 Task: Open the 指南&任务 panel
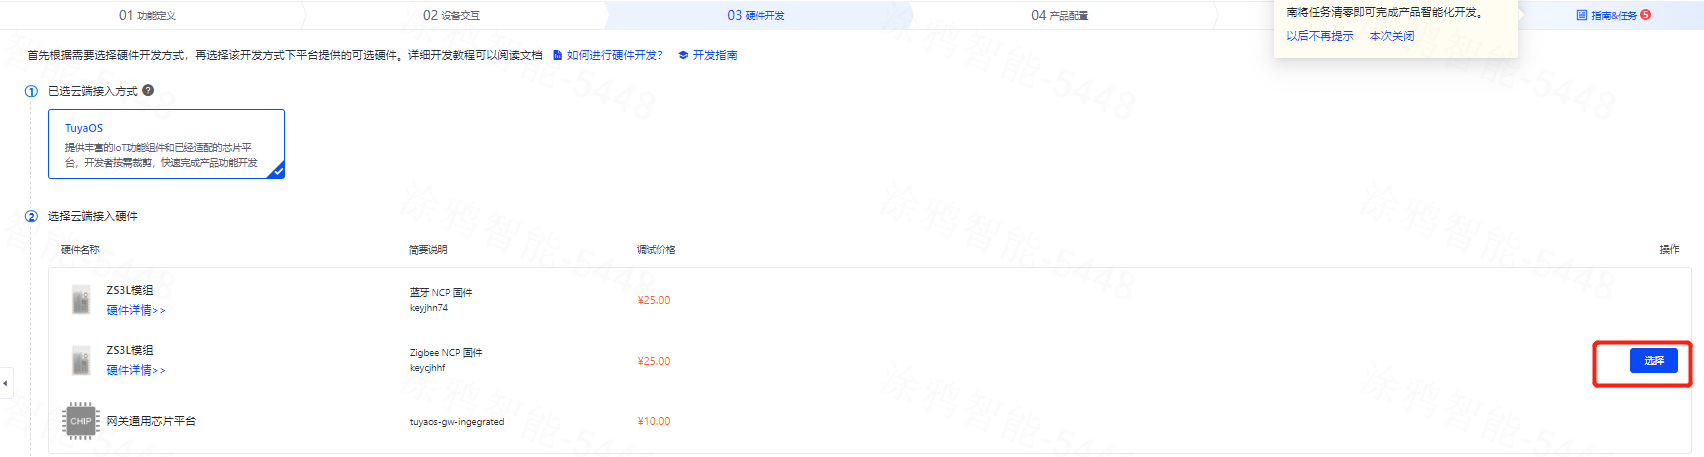click(1607, 15)
